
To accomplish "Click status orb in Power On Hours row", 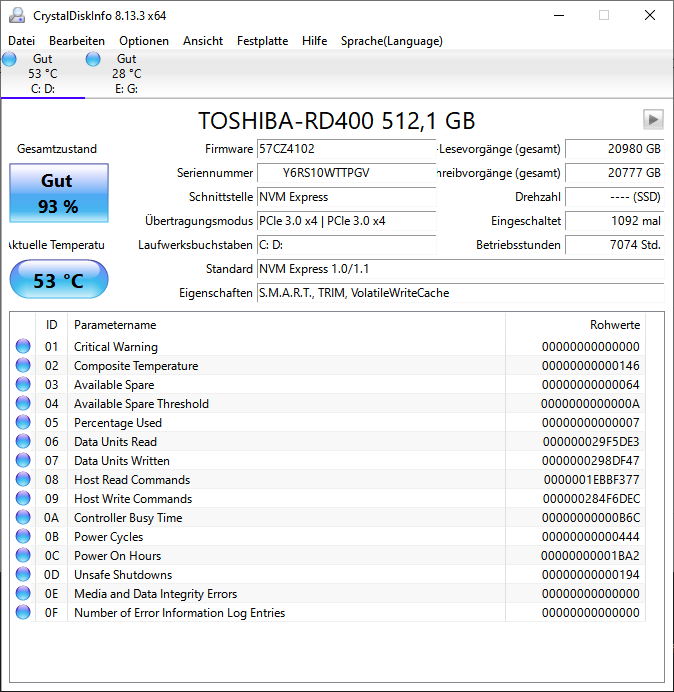I will click(x=23, y=555).
